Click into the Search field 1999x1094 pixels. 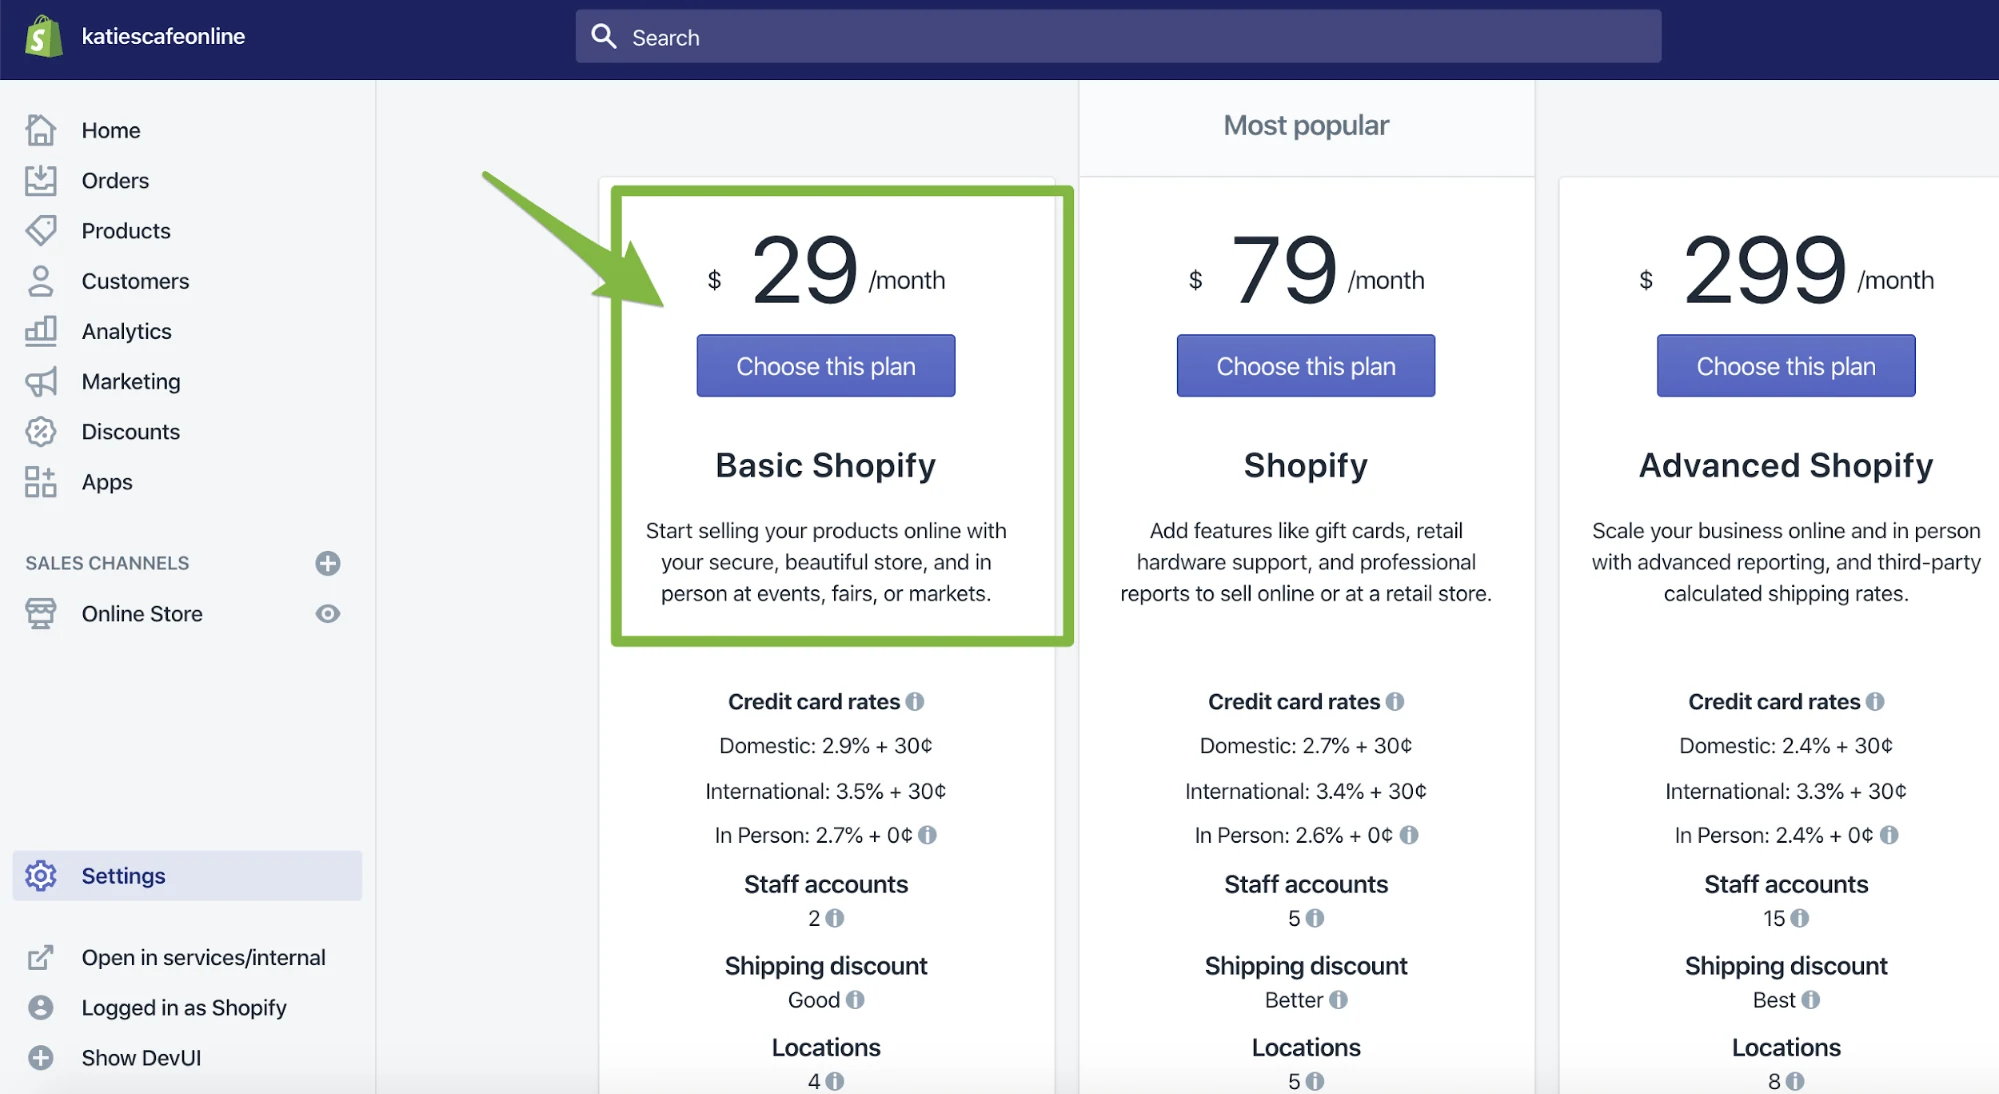pos(1118,37)
